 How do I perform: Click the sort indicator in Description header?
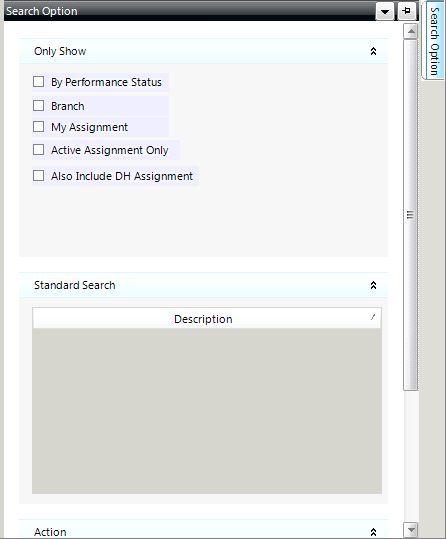point(373,317)
